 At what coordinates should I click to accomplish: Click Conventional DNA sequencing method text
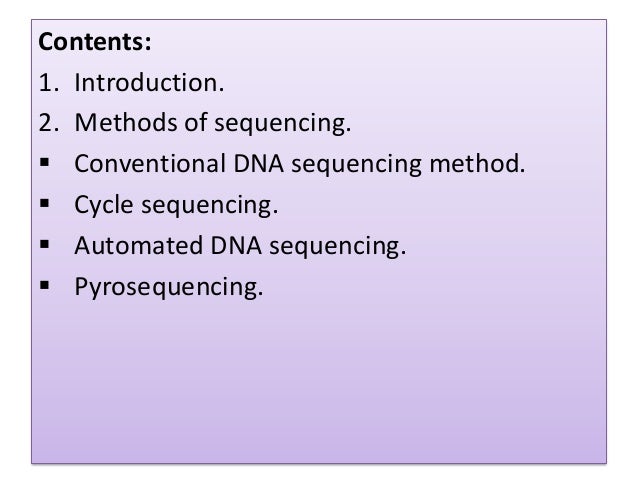(300, 164)
